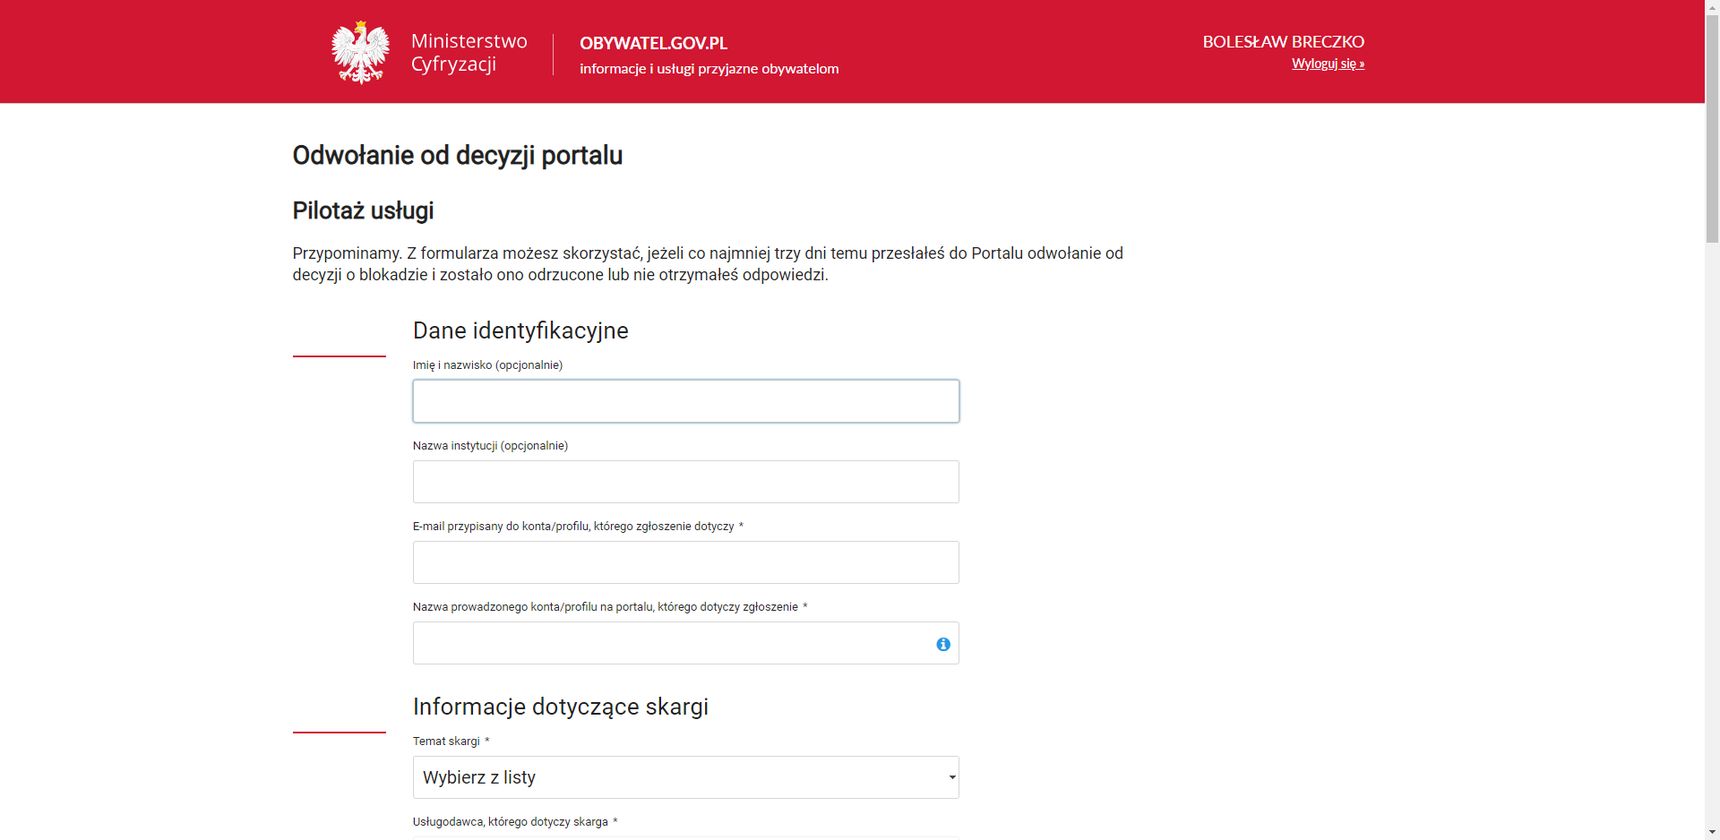Open the OBYWATEL.GOV.PL site link

tap(653, 43)
